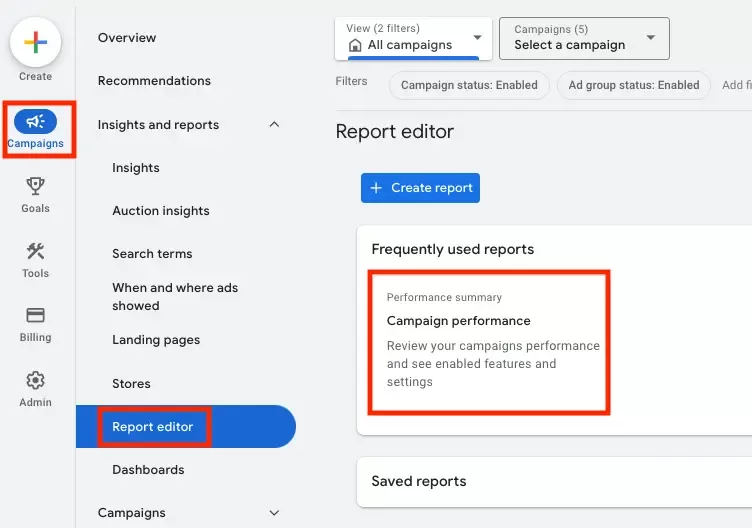The width and height of the screenshot is (752, 528).
Task: Click the home icon beside All campaigns
Action: coord(355,45)
